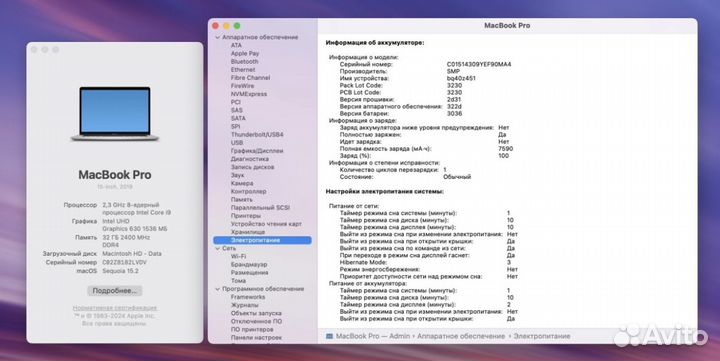Click Информация об аккумуляторе heading
The image size is (720, 361).
(375, 43)
